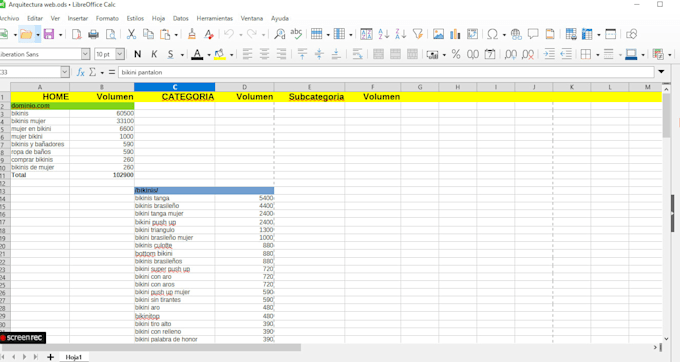Image resolution: width=680 pixels, height=362 pixels.
Task: Toggle align left button
Action: click(247, 54)
